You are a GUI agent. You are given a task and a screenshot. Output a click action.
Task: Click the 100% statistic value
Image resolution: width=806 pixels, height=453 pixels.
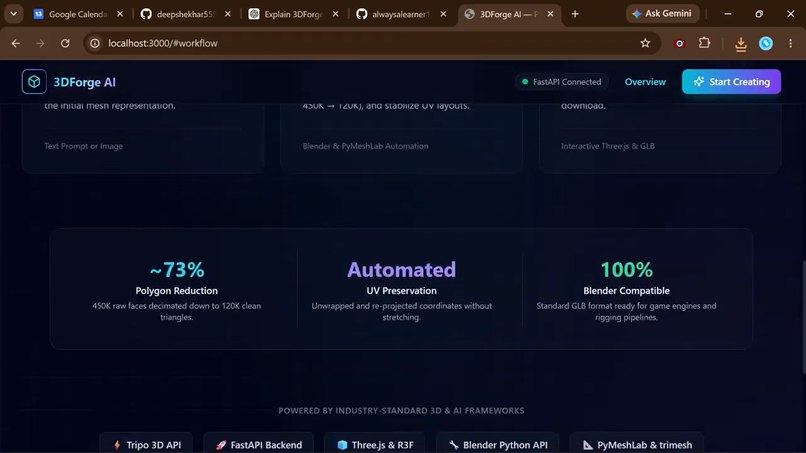pyautogui.click(x=627, y=269)
